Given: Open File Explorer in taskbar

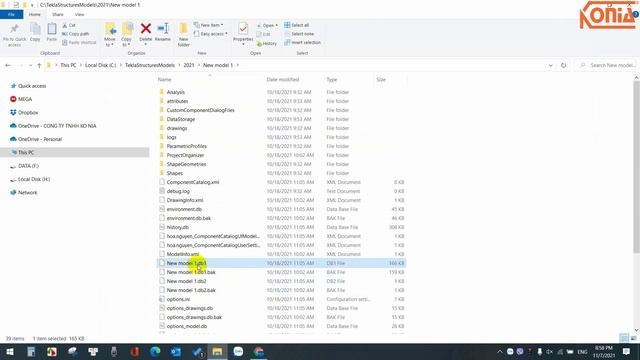Looking at the screenshot, I should [217, 352].
